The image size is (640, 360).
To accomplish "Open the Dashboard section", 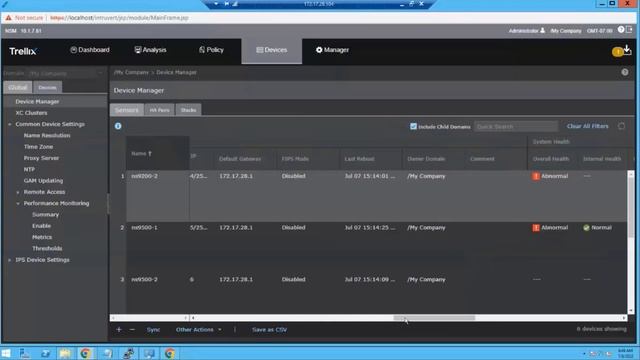I will 90,50.
